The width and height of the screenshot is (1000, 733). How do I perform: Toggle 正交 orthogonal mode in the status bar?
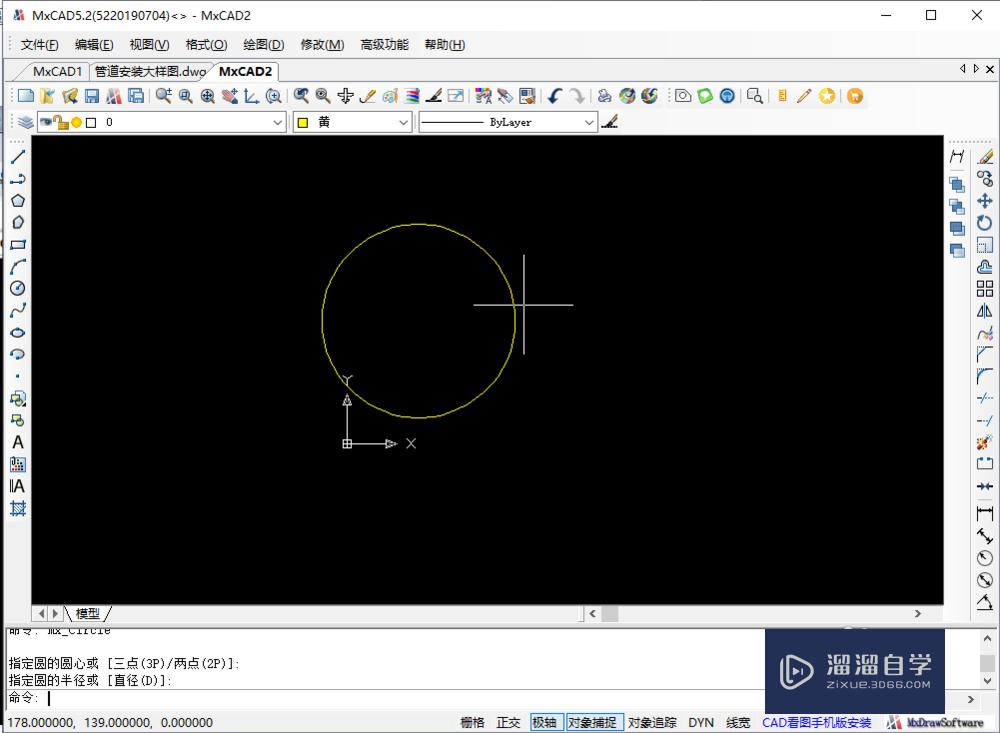(x=509, y=722)
